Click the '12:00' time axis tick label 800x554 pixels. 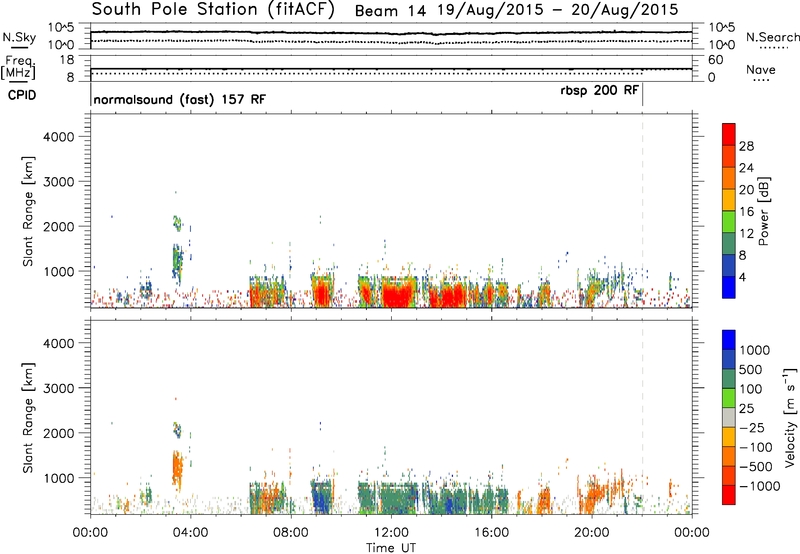tap(391, 533)
